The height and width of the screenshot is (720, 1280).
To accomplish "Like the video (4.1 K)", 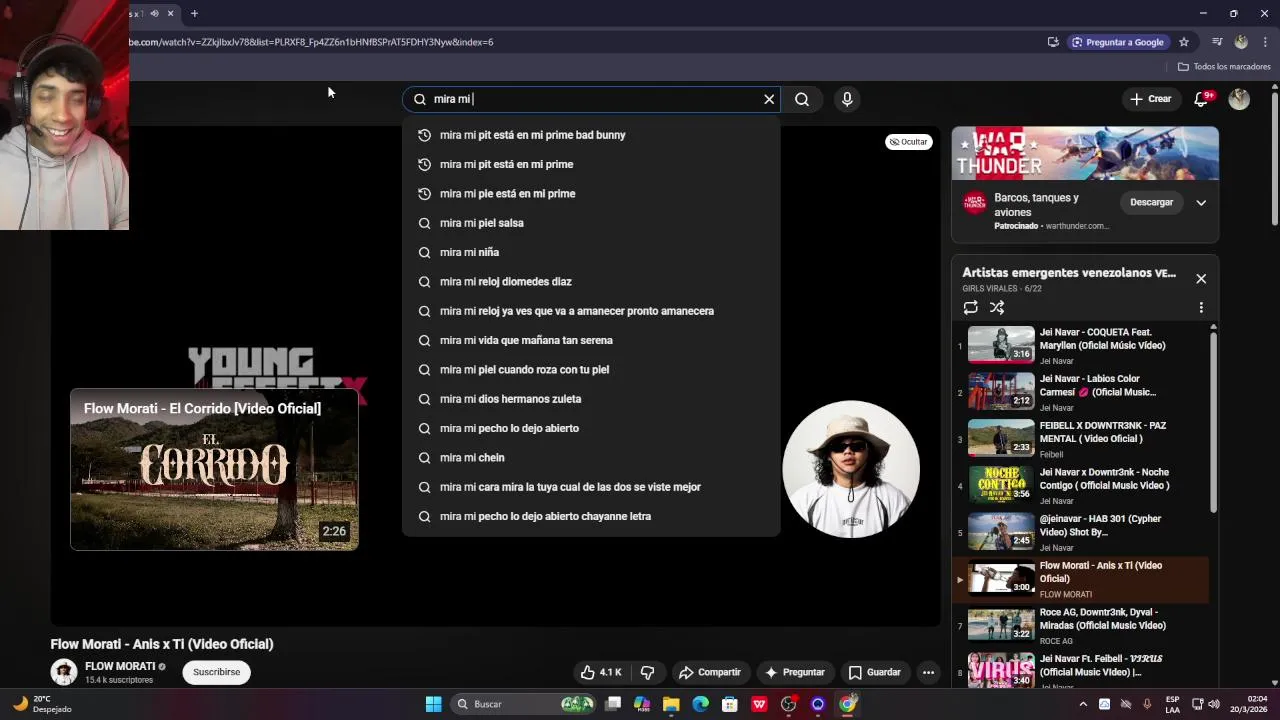I will point(601,672).
